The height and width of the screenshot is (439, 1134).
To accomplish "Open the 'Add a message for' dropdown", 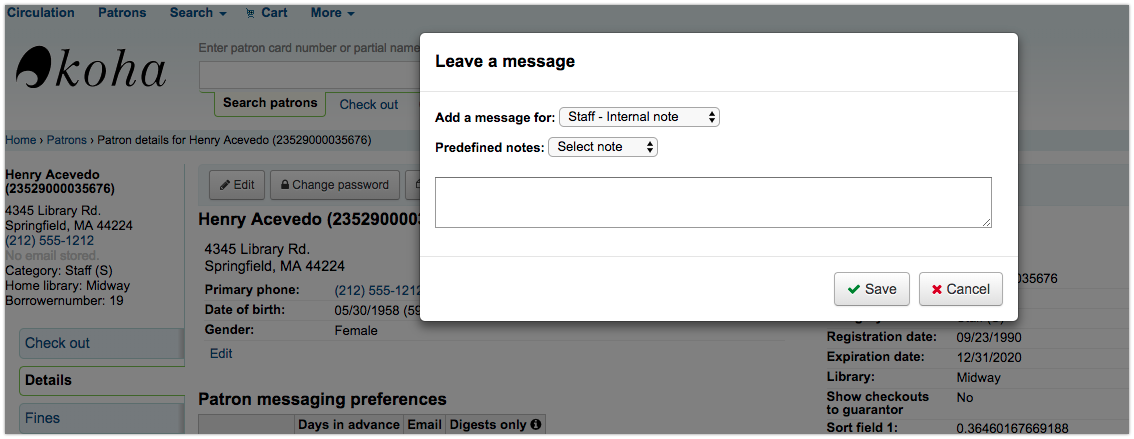I will tap(639, 117).
